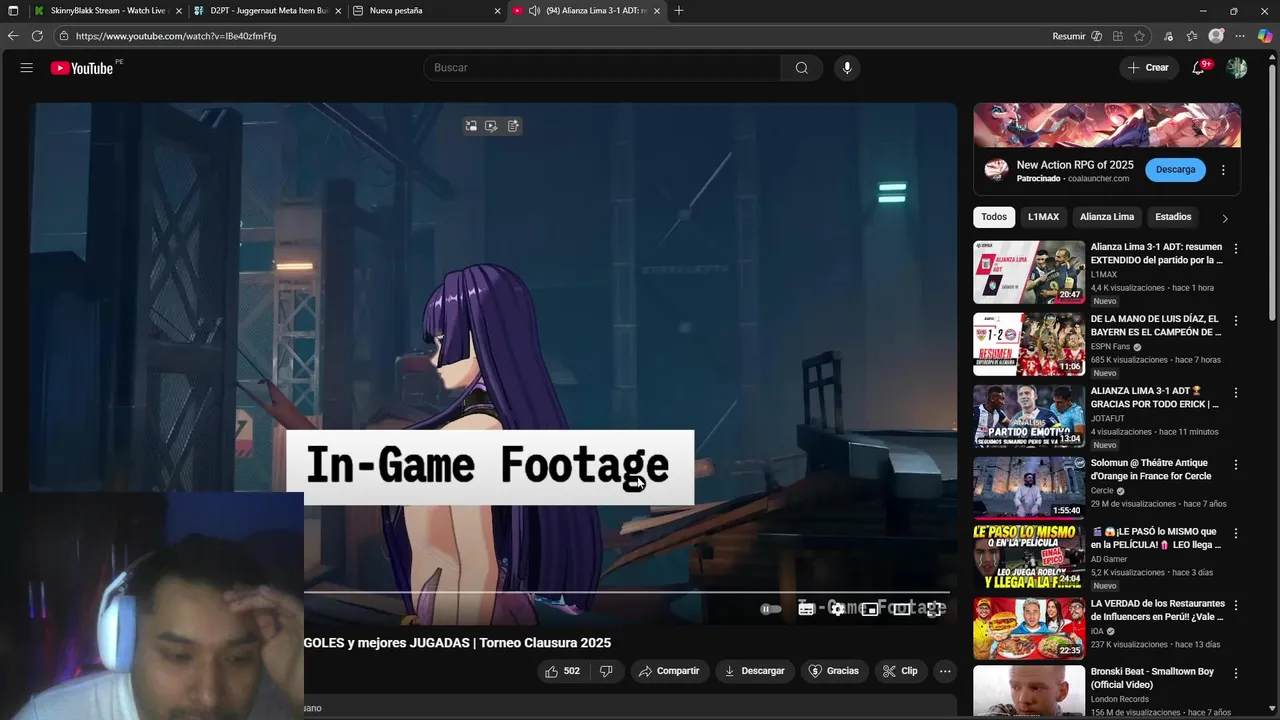
Task: Open the Bayern campeón ESPN Fans thumbnail
Action: tap(1029, 344)
